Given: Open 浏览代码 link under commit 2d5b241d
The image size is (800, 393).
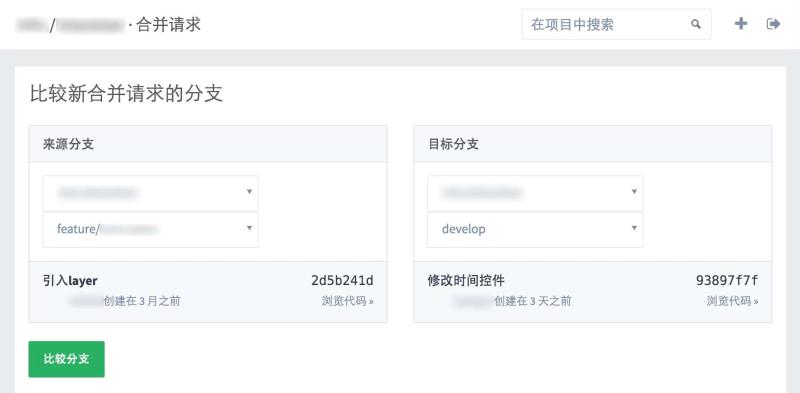Looking at the screenshot, I should coord(347,301).
